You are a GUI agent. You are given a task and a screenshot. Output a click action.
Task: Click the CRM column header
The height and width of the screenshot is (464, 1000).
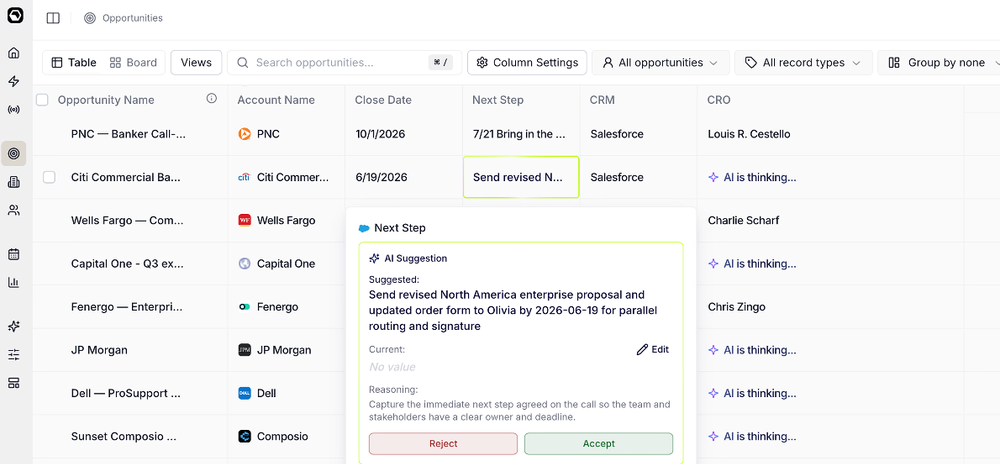pos(602,100)
